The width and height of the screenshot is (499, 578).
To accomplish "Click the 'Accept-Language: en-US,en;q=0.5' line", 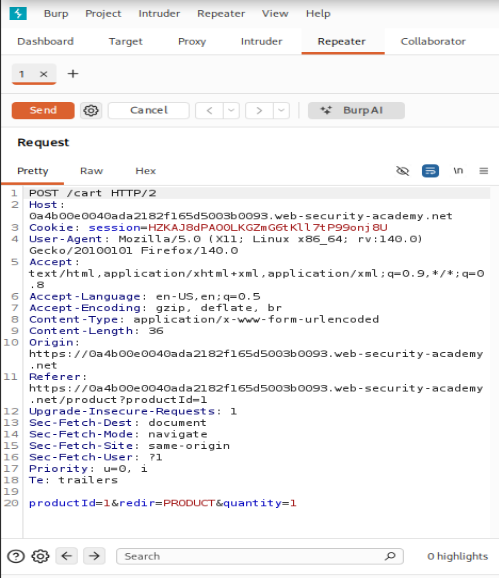I will [x=144, y=296].
